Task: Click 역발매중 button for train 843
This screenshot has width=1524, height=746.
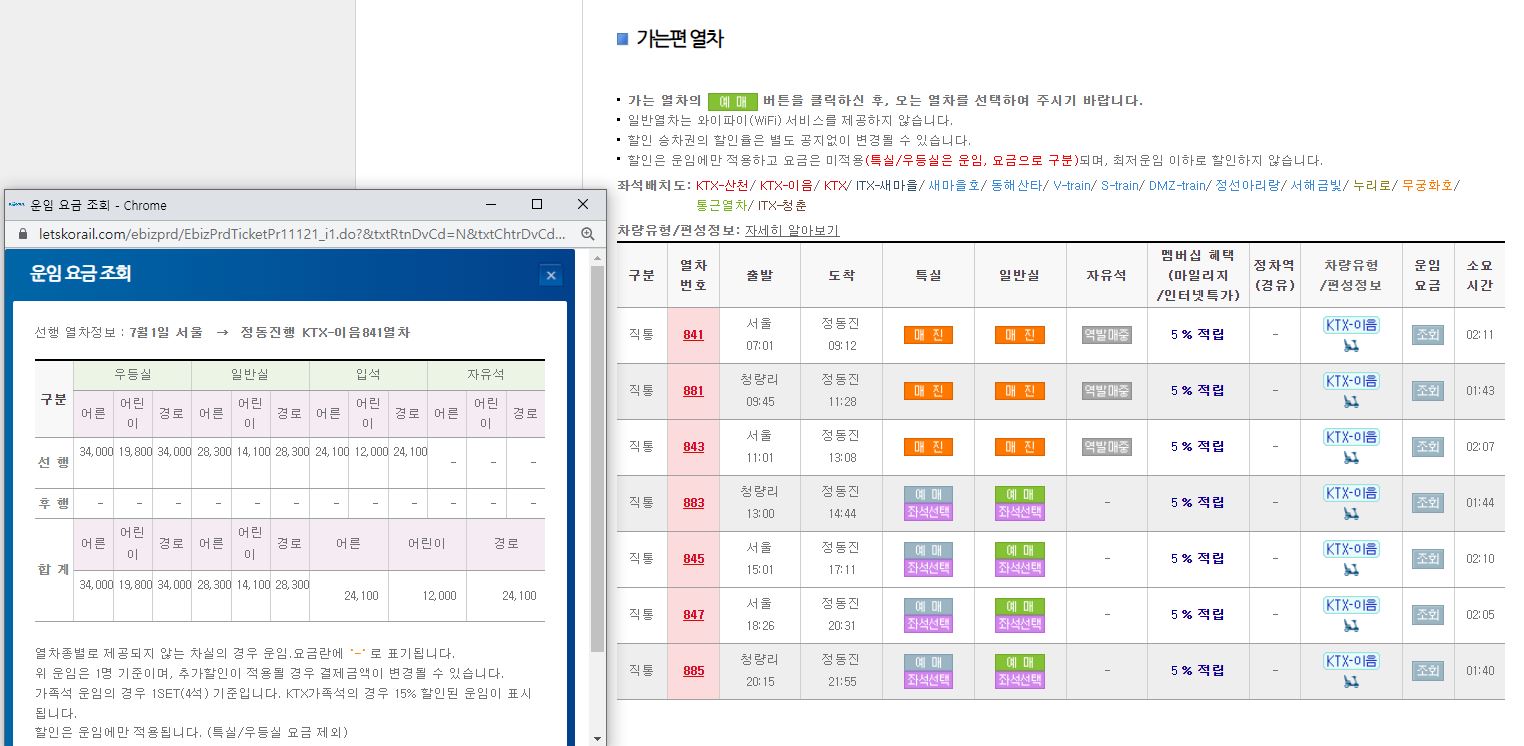Action: coord(1107,447)
